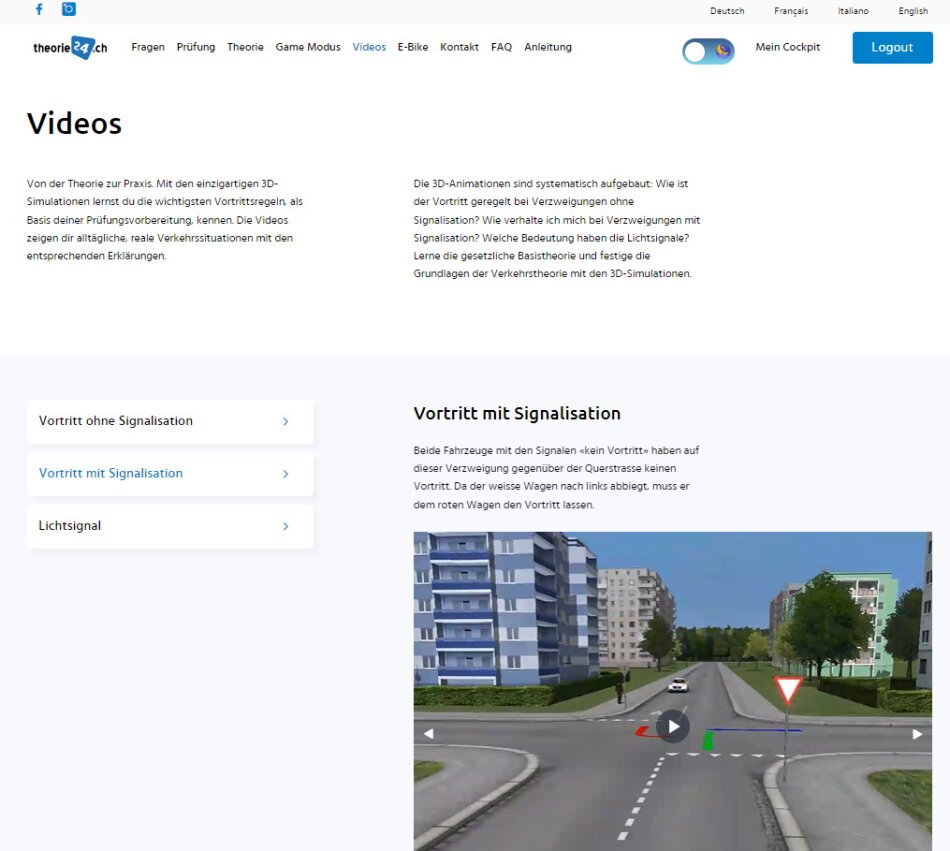Open the Prüfung menu item

tap(196, 47)
